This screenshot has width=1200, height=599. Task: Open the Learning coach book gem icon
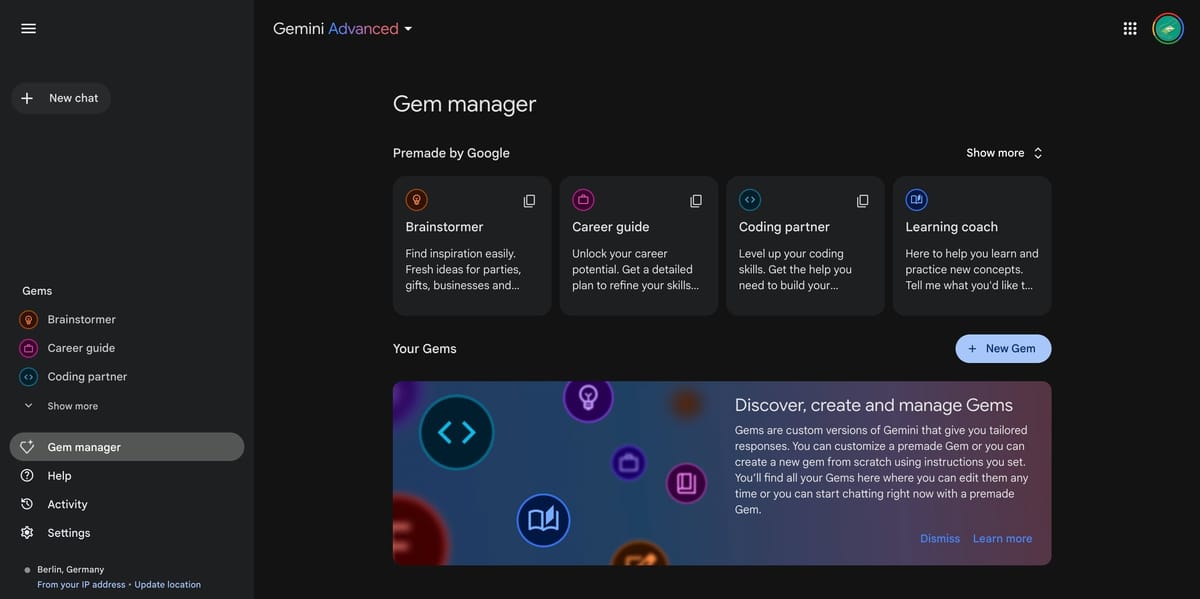pyautogui.click(x=917, y=199)
